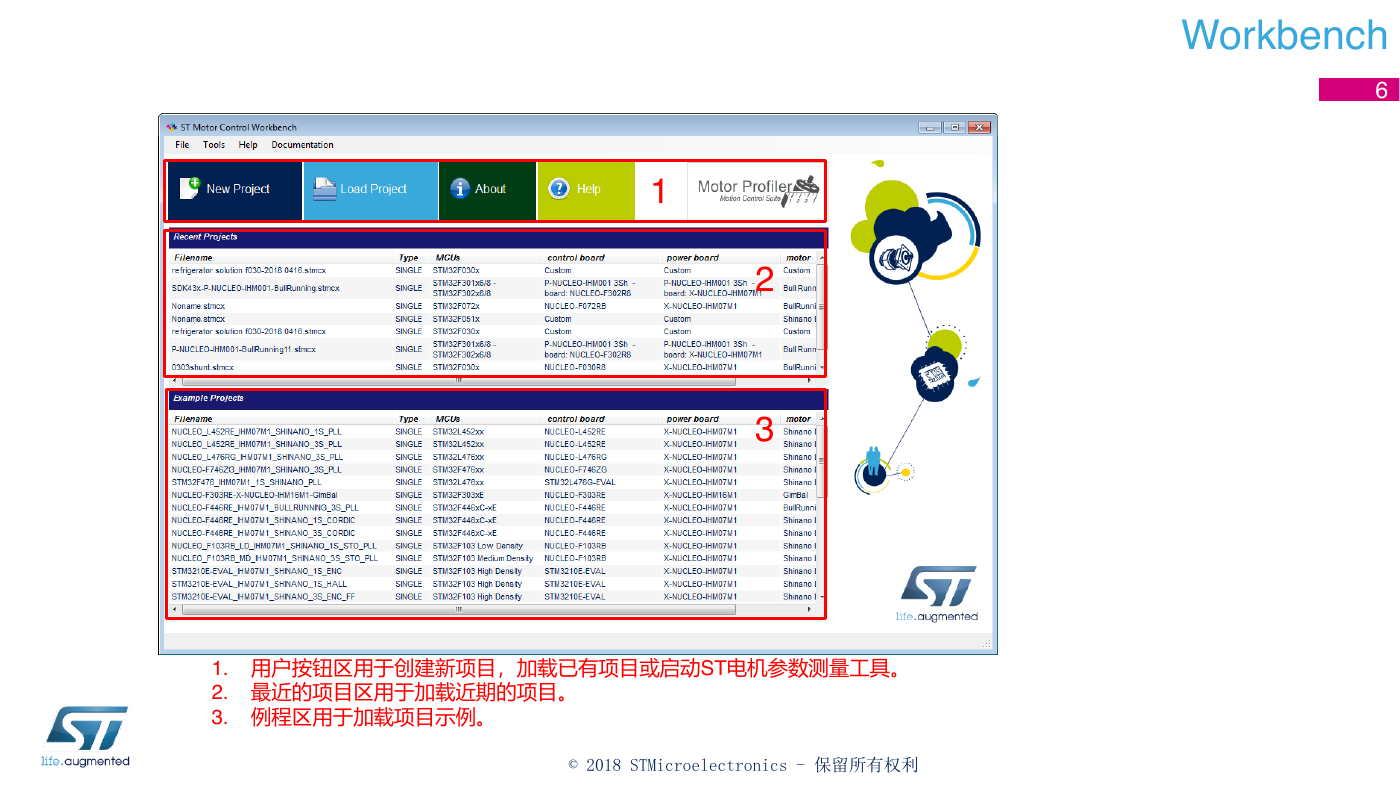
Task: Select SDK43x-P-NUCLEO-IHM001-BullRunning.stmcx recent project
Action: pyautogui.click(x=493, y=288)
